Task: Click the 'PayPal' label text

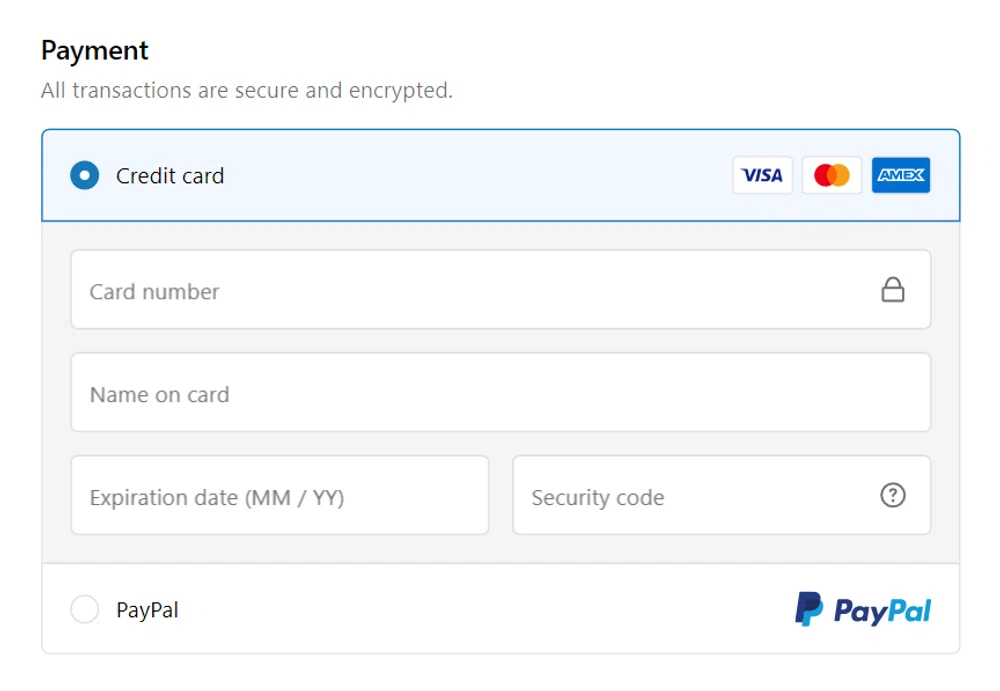Action: click(147, 609)
